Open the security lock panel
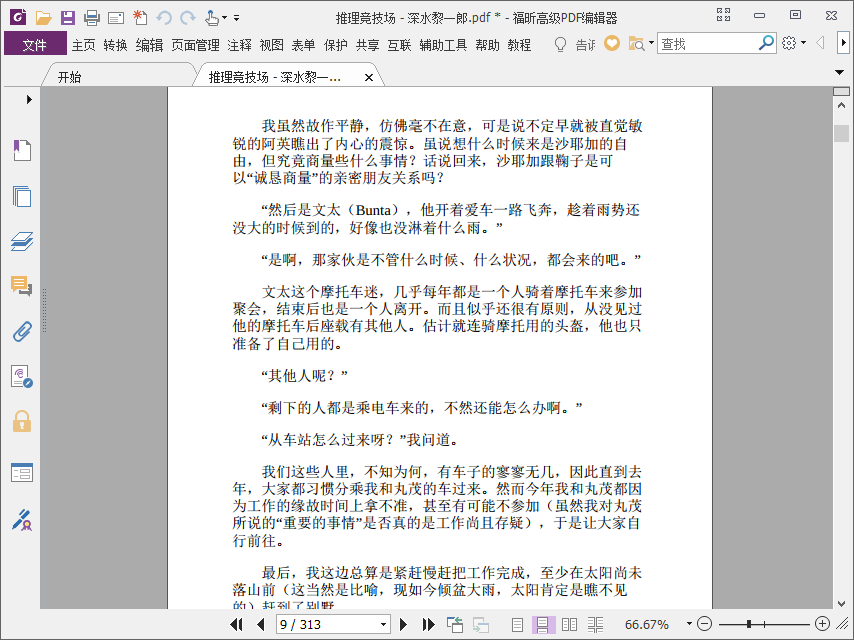The height and width of the screenshot is (640, 854). pyautogui.click(x=22, y=422)
